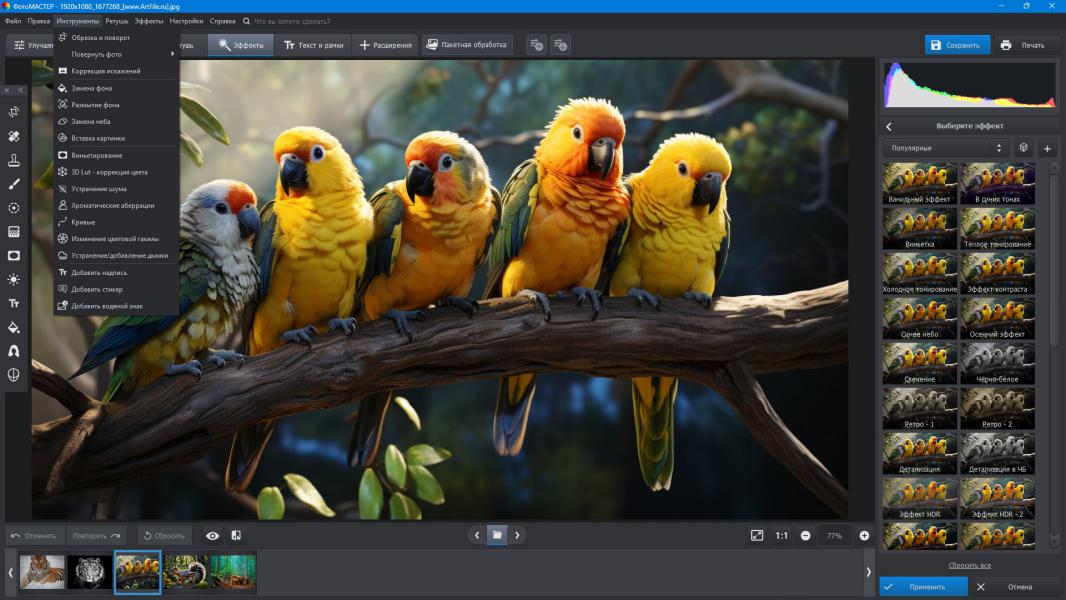Collapse the left tool panel with double chevron
The height and width of the screenshot is (600, 1066).
pos(20,90)
